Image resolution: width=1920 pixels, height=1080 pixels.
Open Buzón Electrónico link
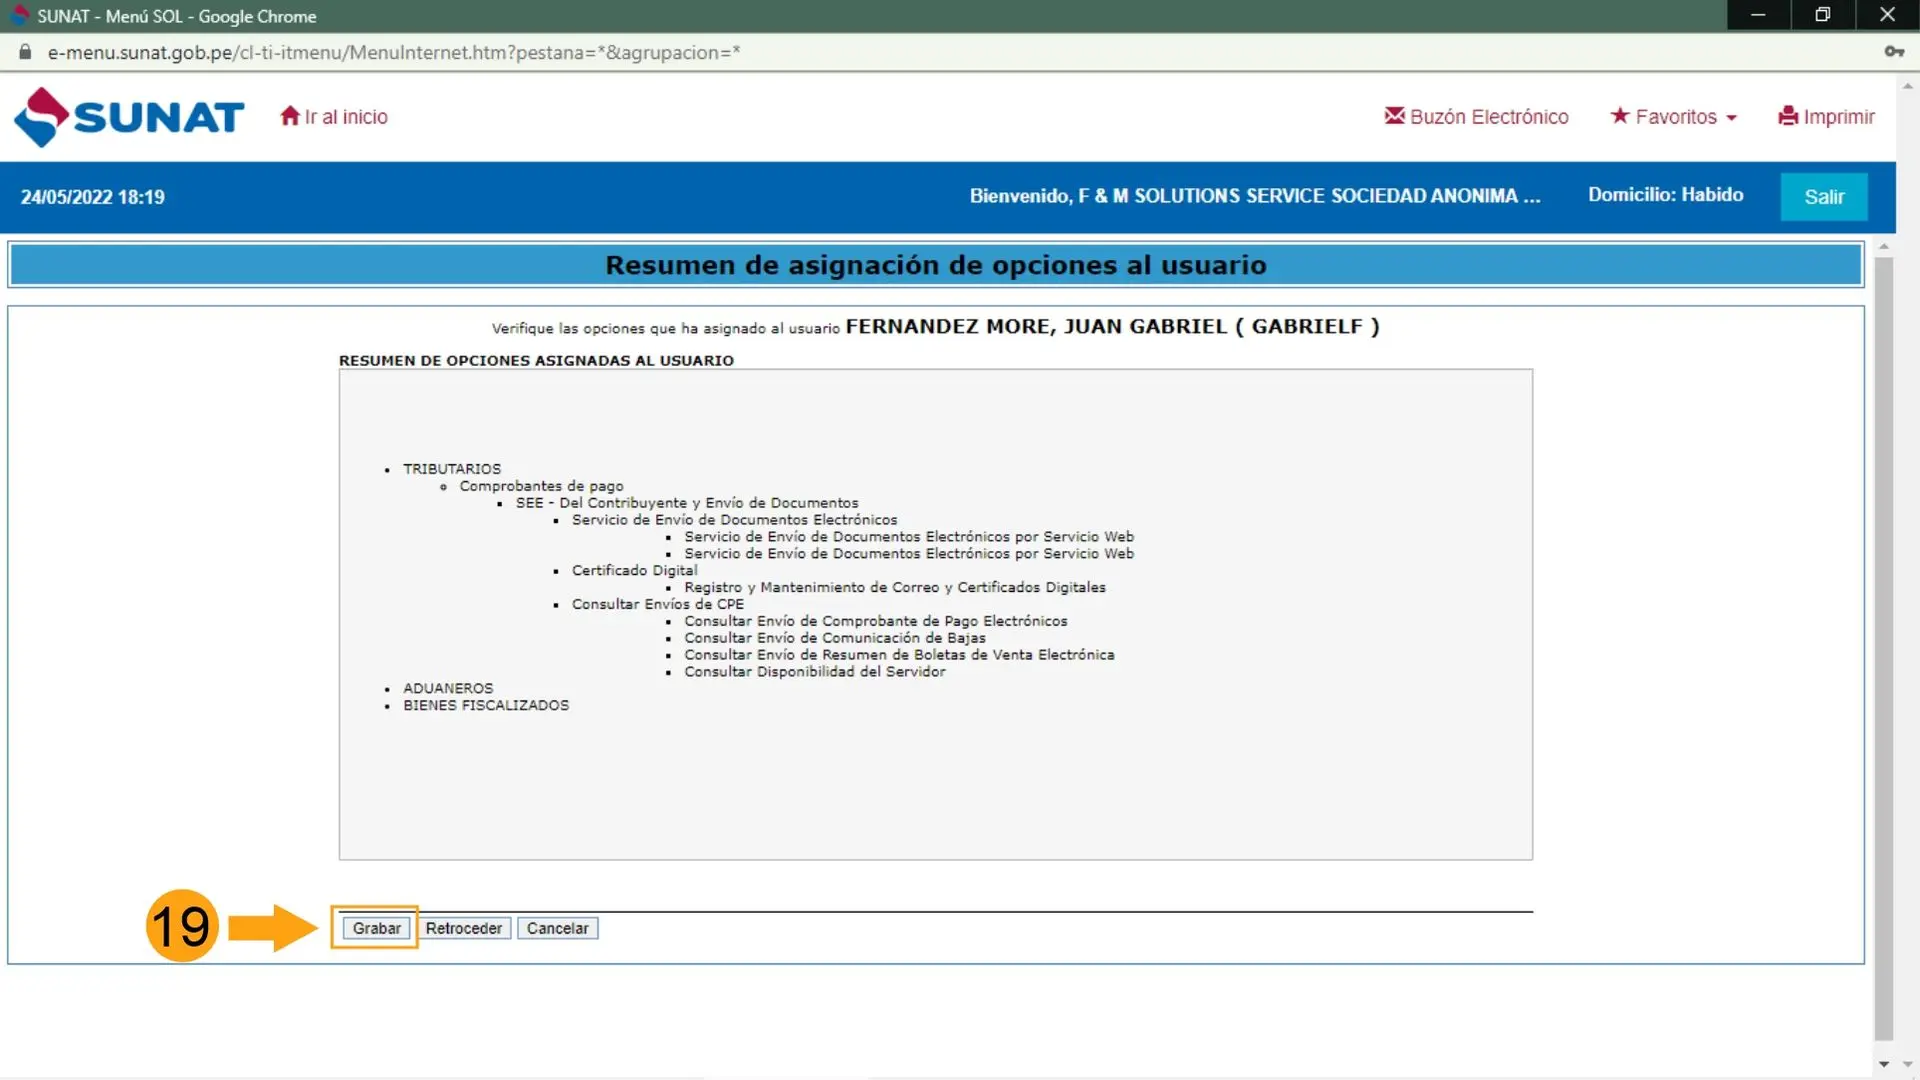click(1489, 117)
